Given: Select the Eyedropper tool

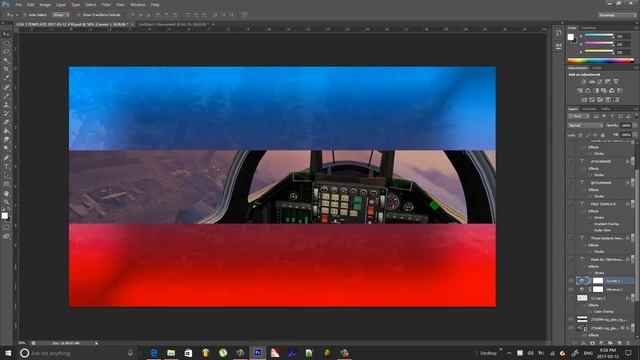Looking at the screenshot, I should pyautogui.click(x=6, y=78).
